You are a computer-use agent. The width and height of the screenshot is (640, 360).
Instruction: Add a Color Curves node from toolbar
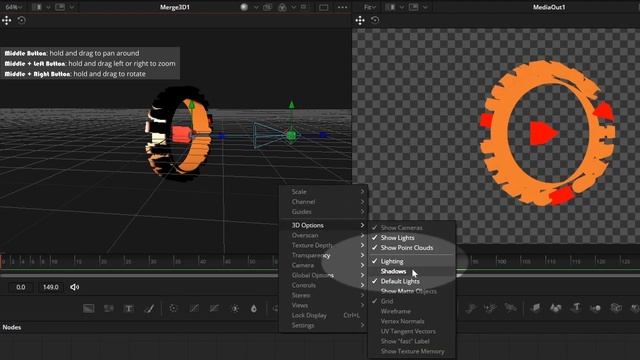194,309
